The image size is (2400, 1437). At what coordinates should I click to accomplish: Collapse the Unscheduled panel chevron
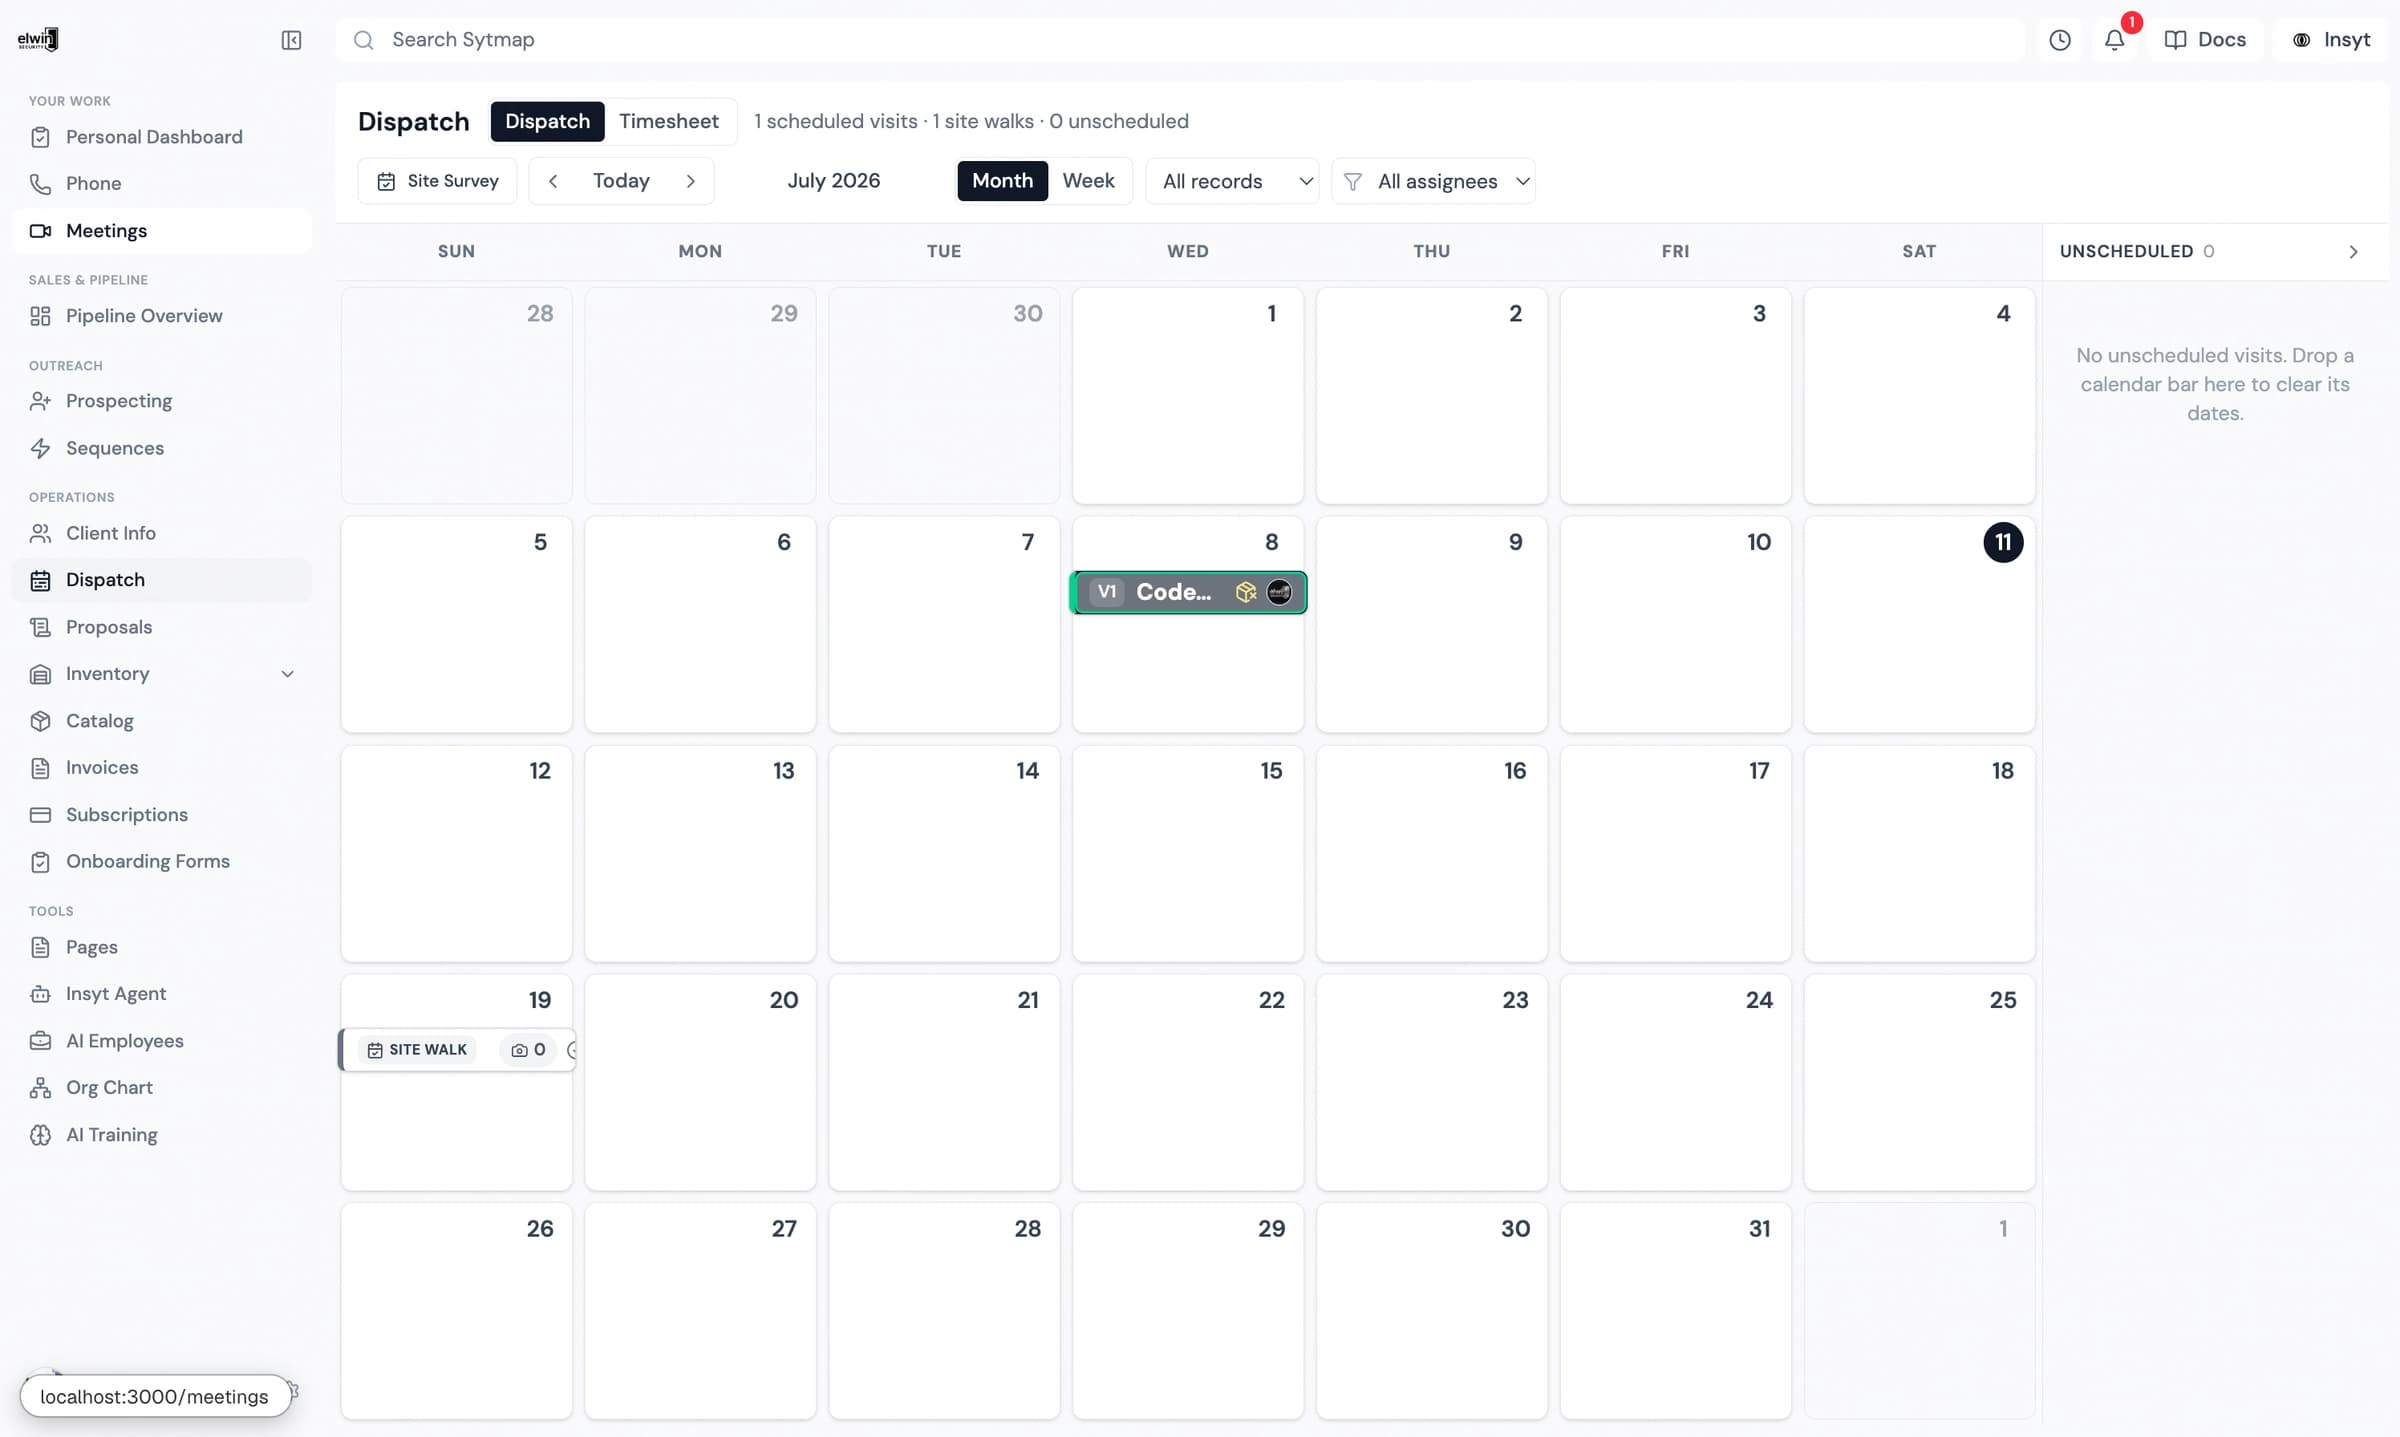point(2353,252)
